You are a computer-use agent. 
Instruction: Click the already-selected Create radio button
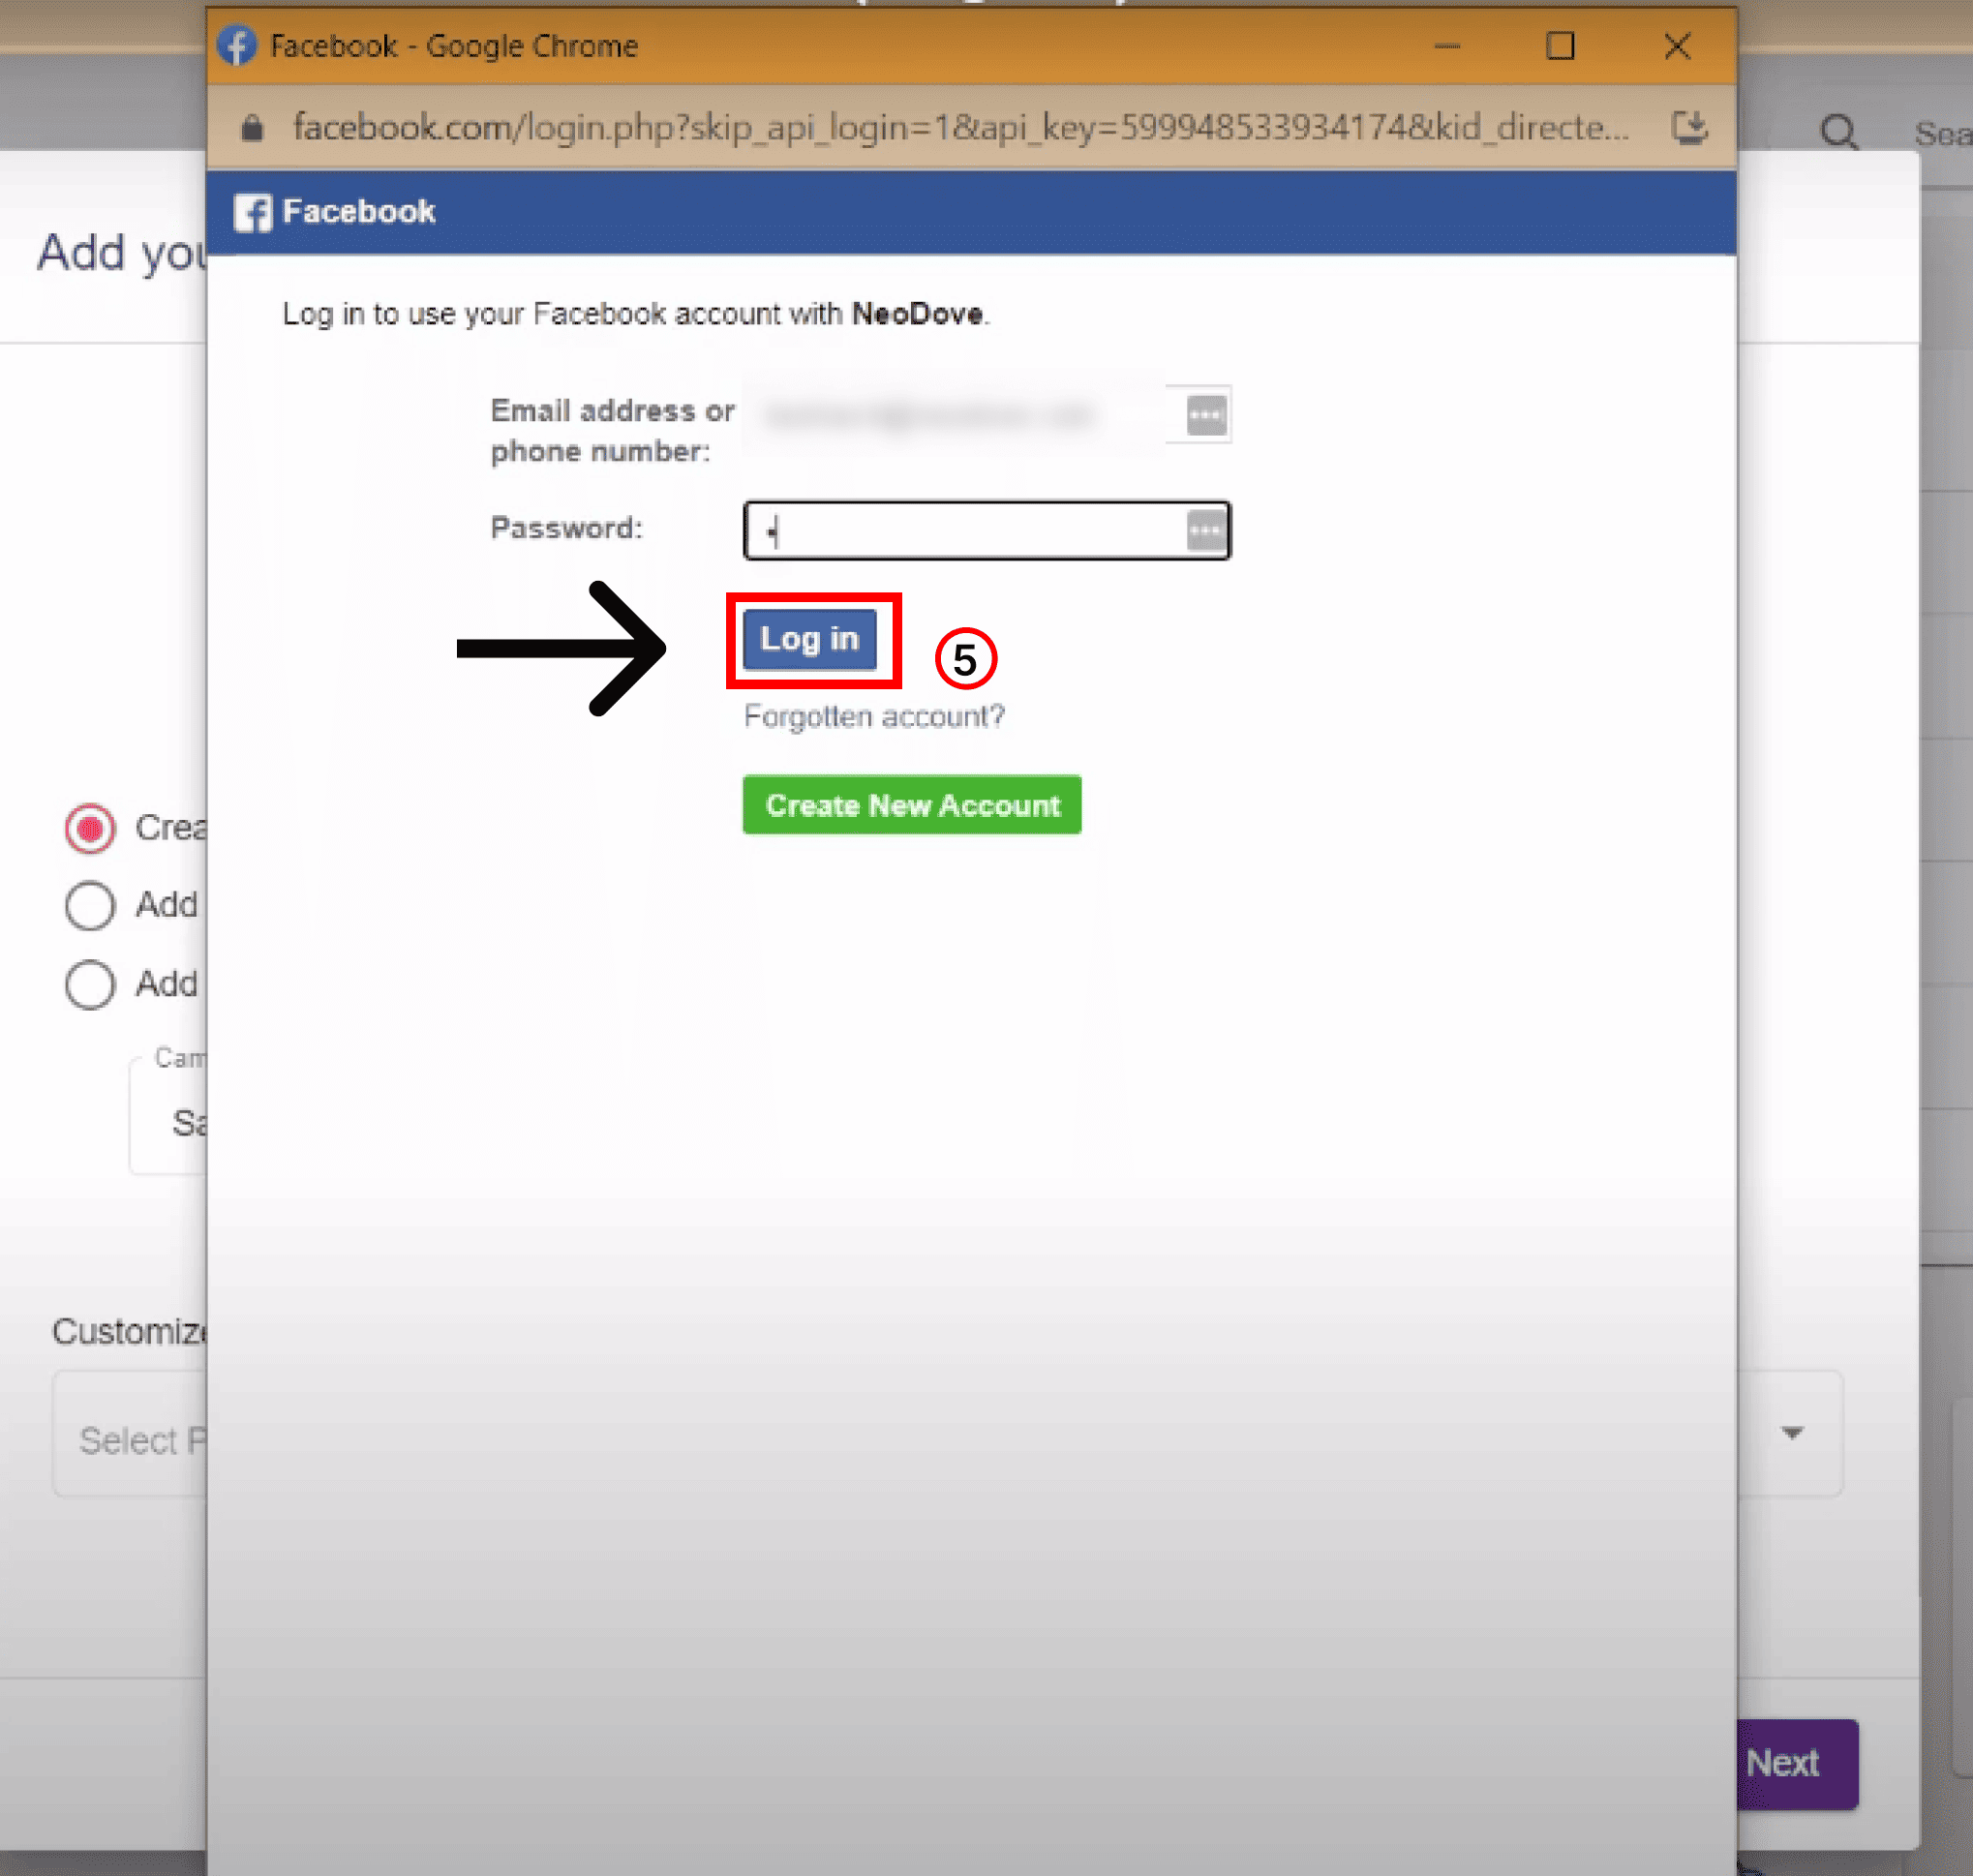90,828
